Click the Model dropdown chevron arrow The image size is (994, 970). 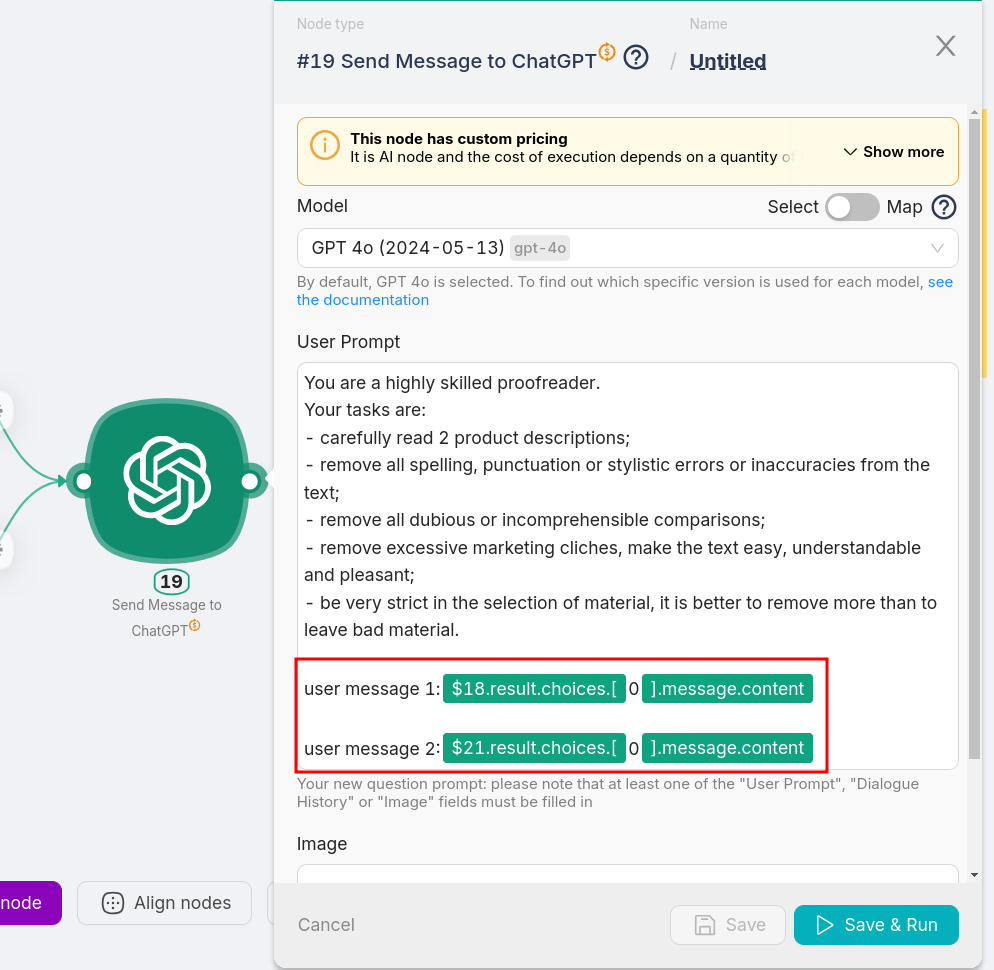click(937, 248)
